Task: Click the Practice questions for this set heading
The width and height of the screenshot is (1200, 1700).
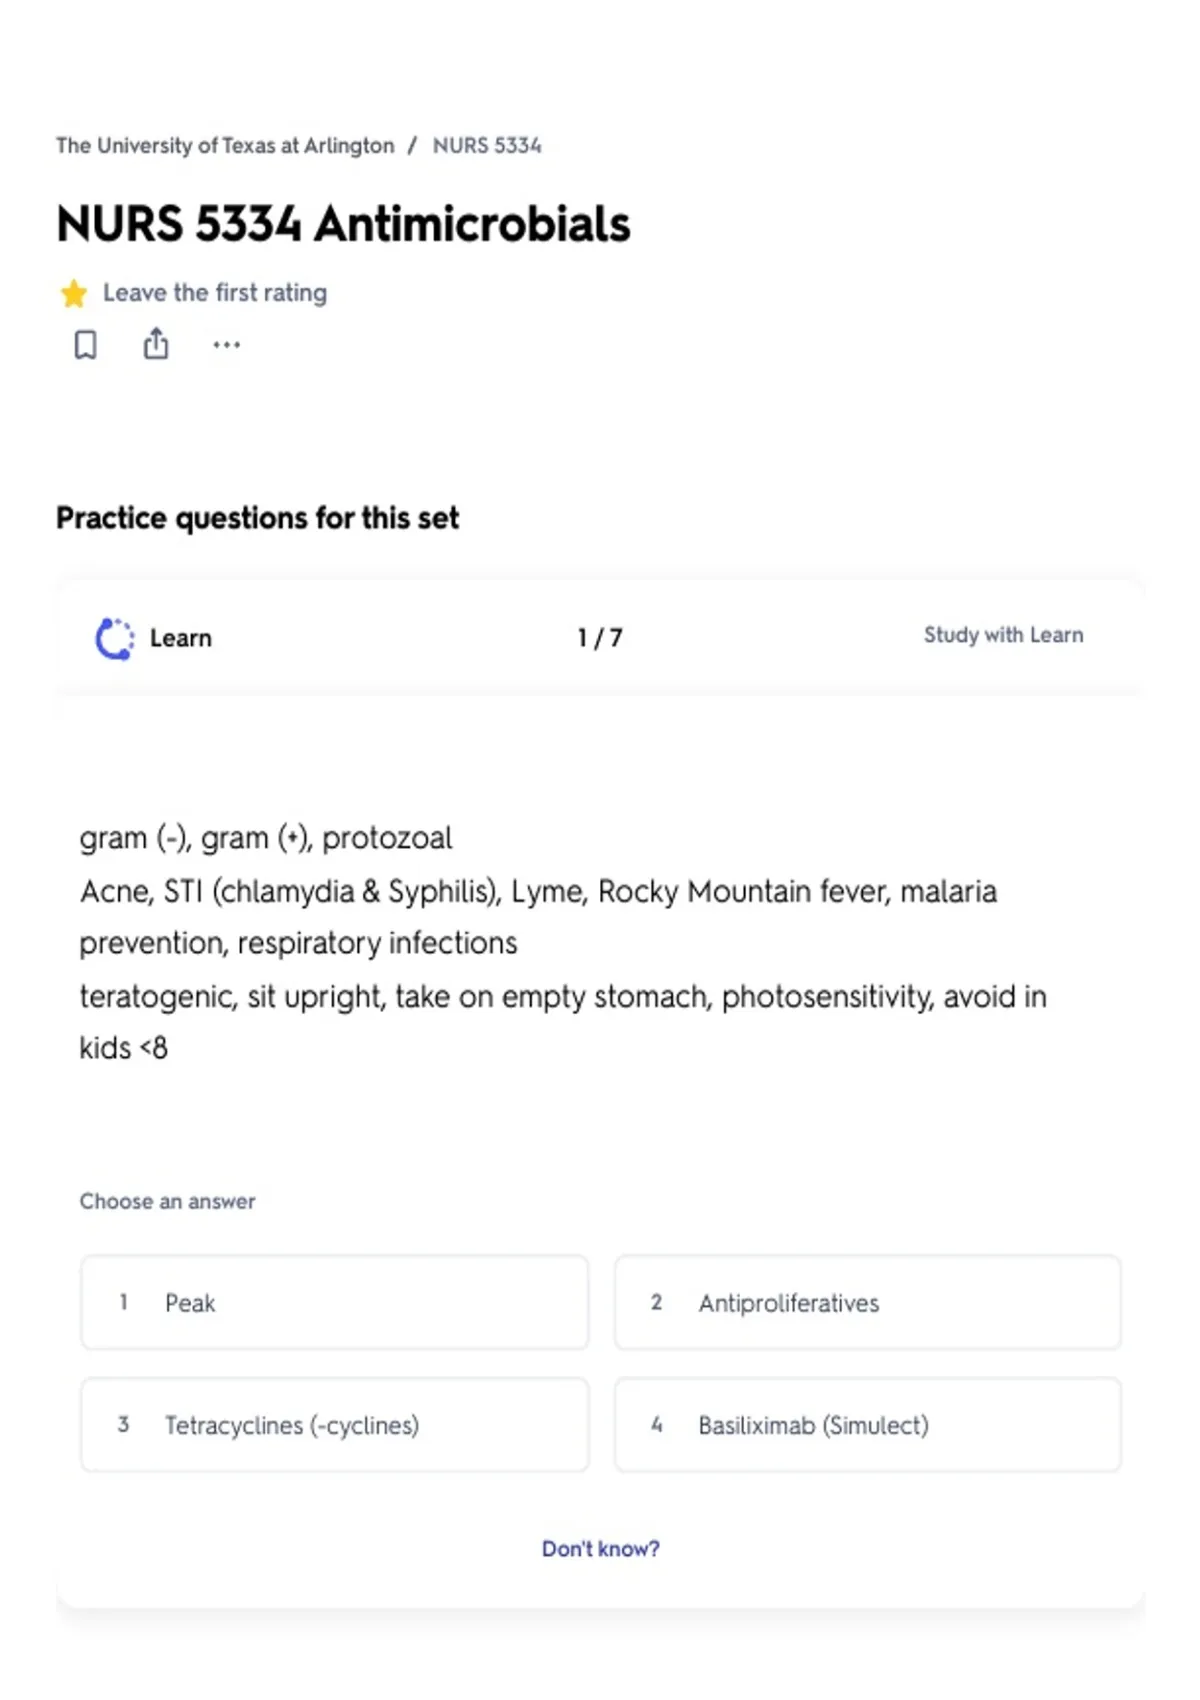Action: pyautogui.click(x=257, y=518)
